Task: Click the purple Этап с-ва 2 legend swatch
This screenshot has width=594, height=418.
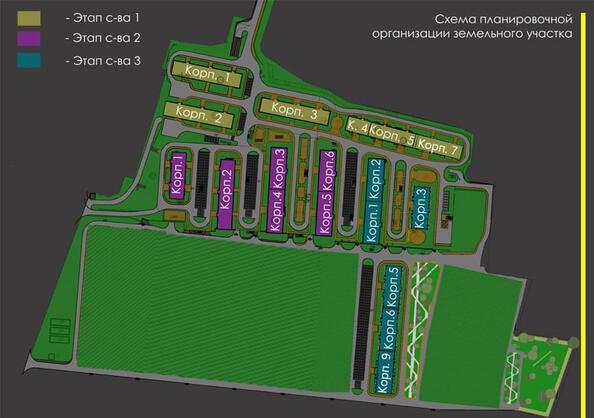Action: 29,39
